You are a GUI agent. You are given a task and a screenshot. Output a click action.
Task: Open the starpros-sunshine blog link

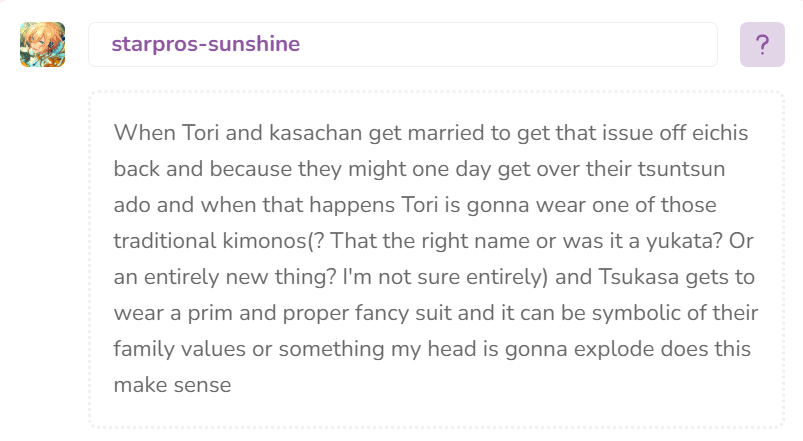[205, 44]
